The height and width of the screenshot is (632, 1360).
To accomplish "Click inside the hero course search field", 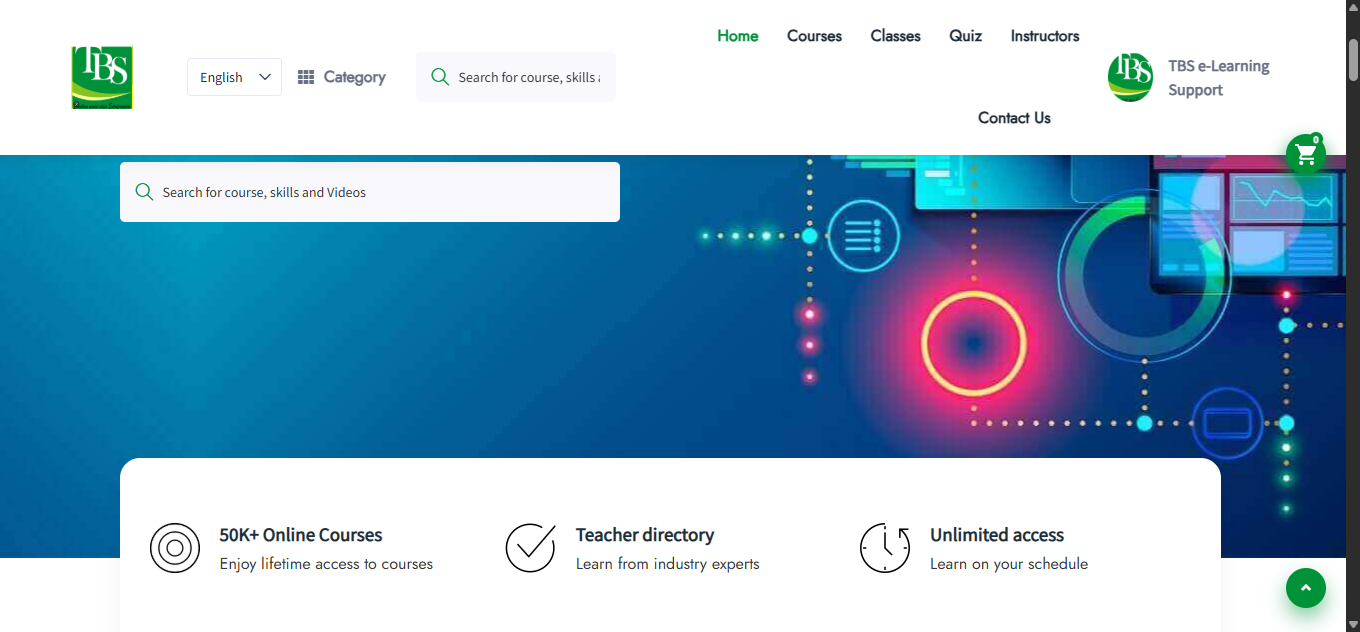I will pos(370,191).
